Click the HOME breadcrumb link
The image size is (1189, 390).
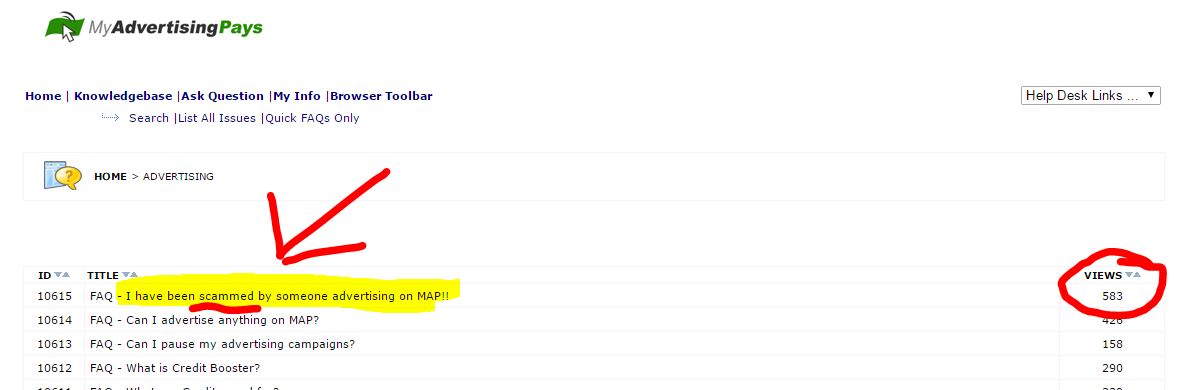110,177
